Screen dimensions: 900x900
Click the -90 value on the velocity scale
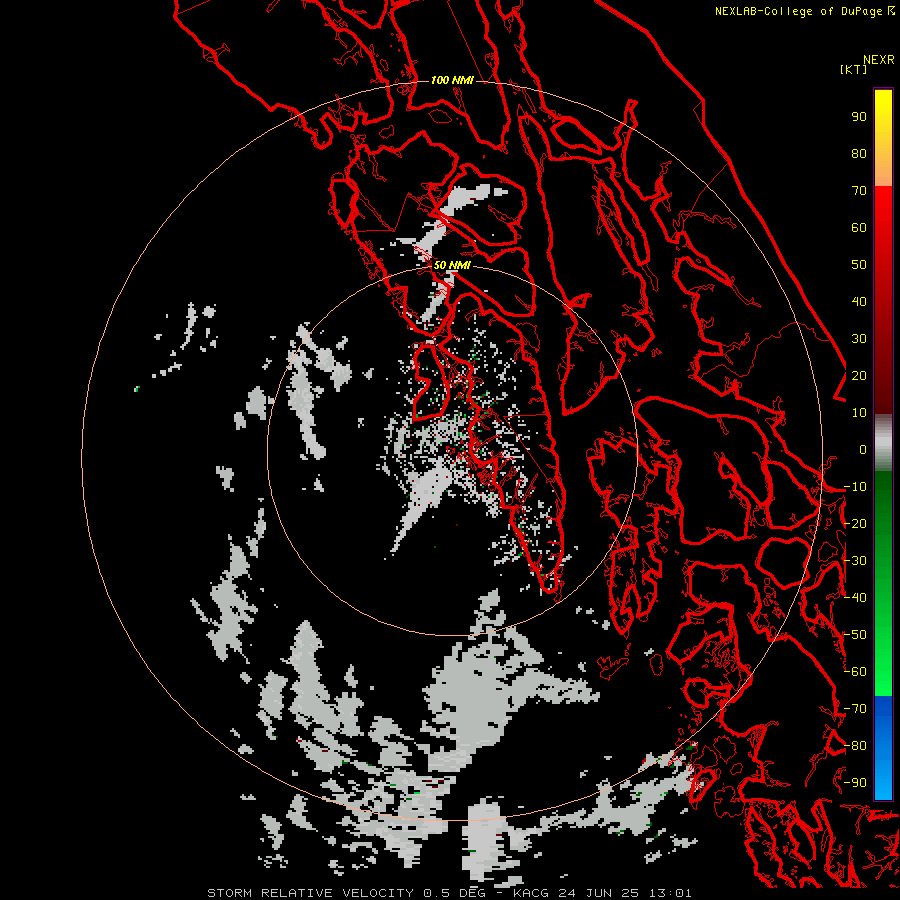[x=855, y=783]
